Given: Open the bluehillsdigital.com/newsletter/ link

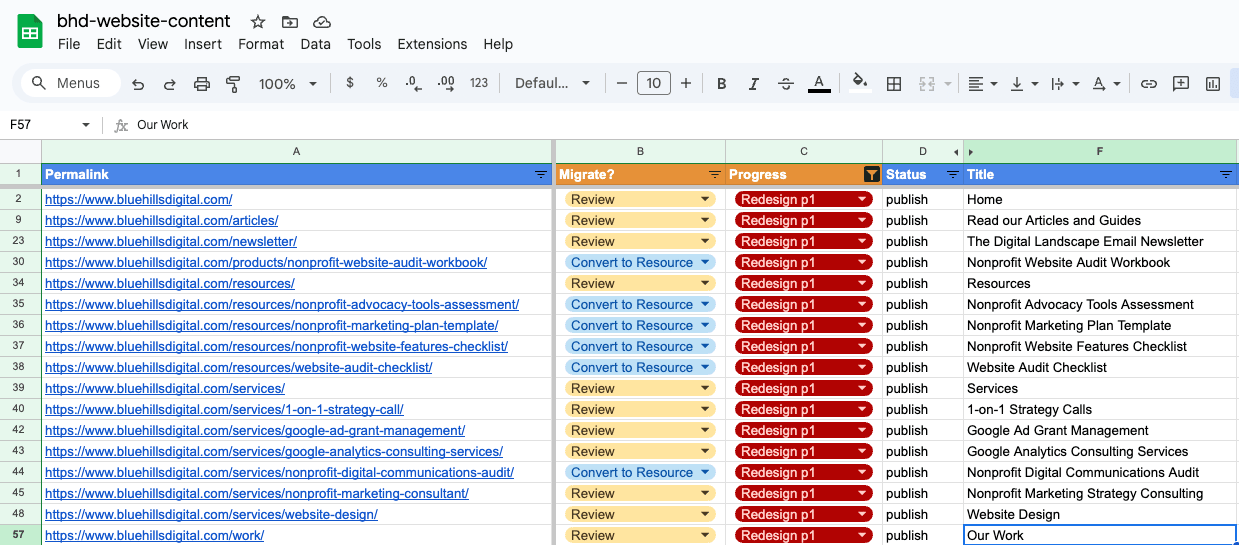Looking at the screenshot, I should [171, 241].
